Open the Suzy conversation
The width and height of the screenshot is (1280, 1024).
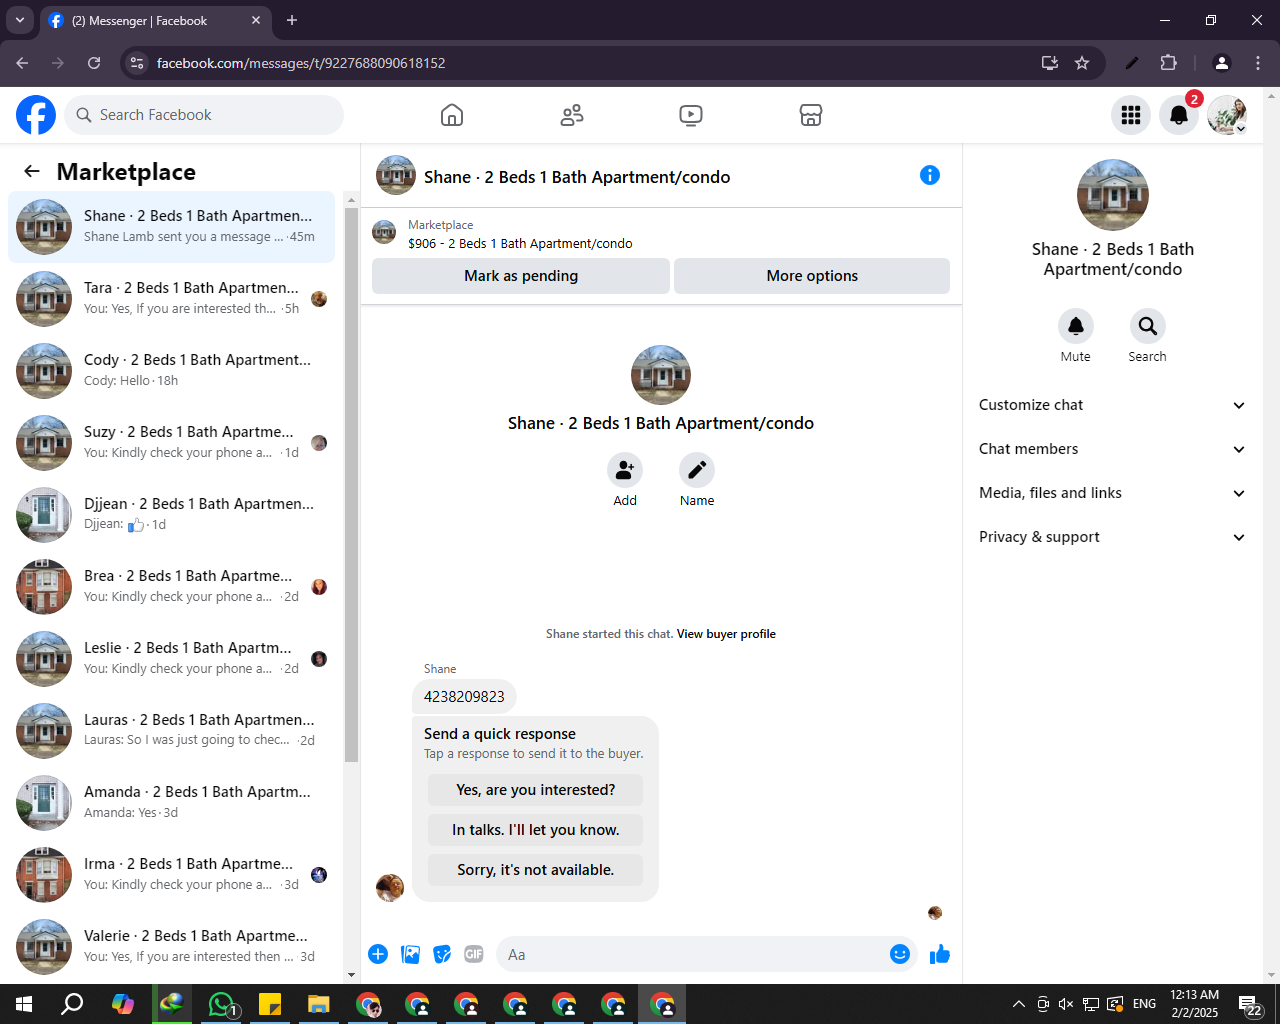pos(172,443)
